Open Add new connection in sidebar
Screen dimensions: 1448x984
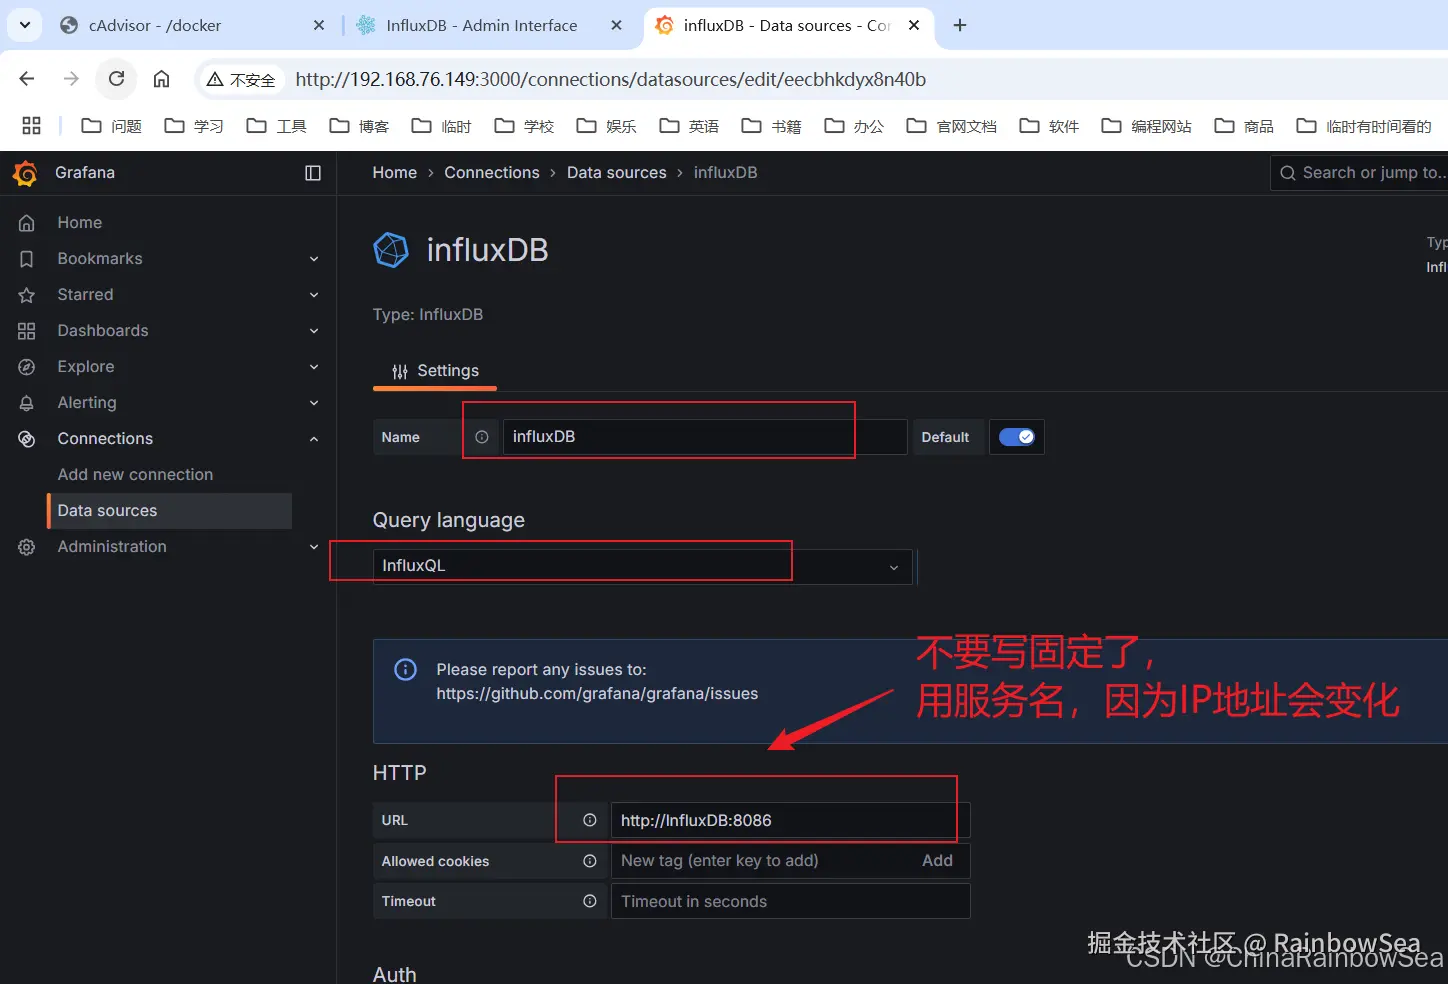click(135, 475)
